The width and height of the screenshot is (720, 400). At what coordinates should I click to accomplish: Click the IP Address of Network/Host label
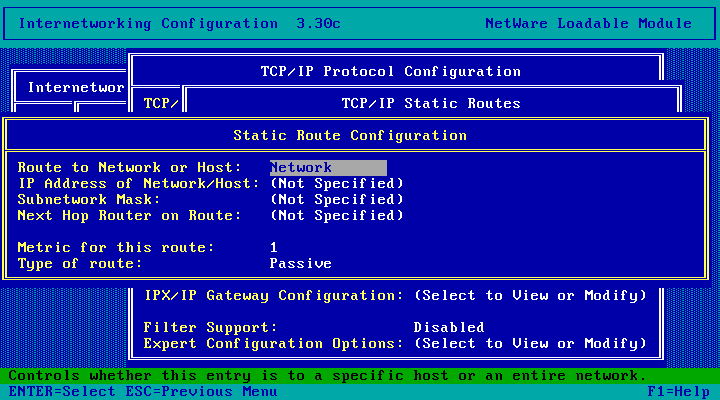(x=139, y=184)
